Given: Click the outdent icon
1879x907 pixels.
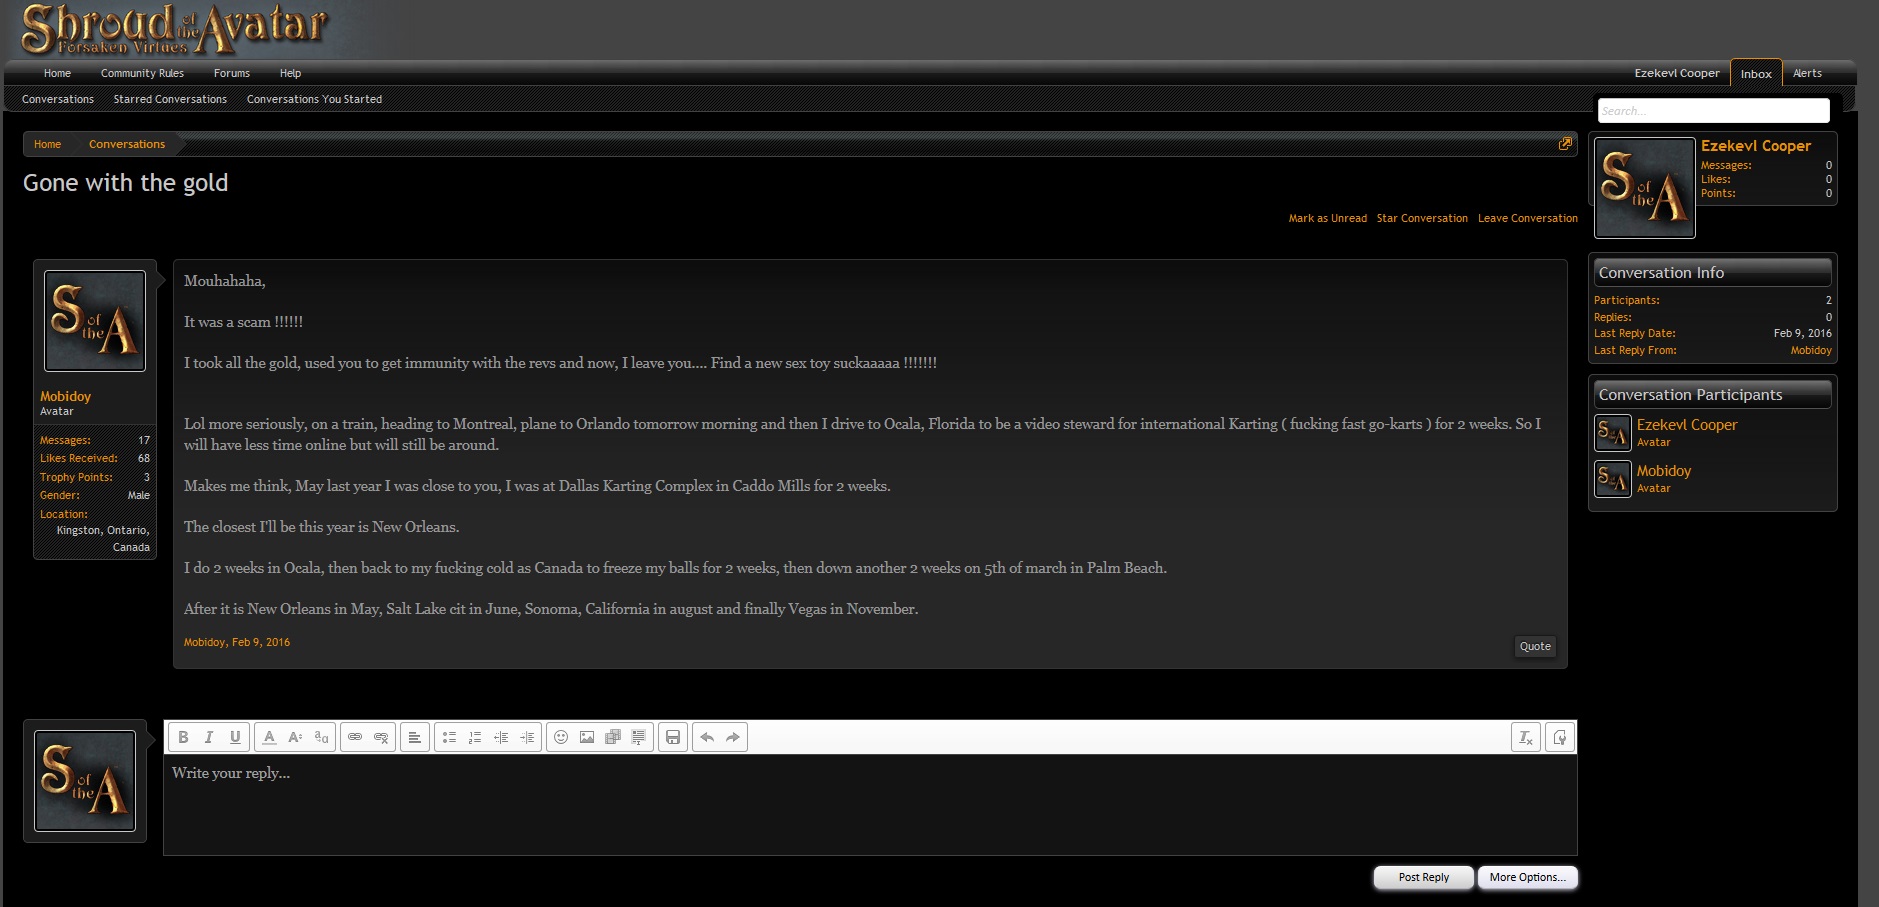Looking at the screenshot, I should [x=501, y=738].
